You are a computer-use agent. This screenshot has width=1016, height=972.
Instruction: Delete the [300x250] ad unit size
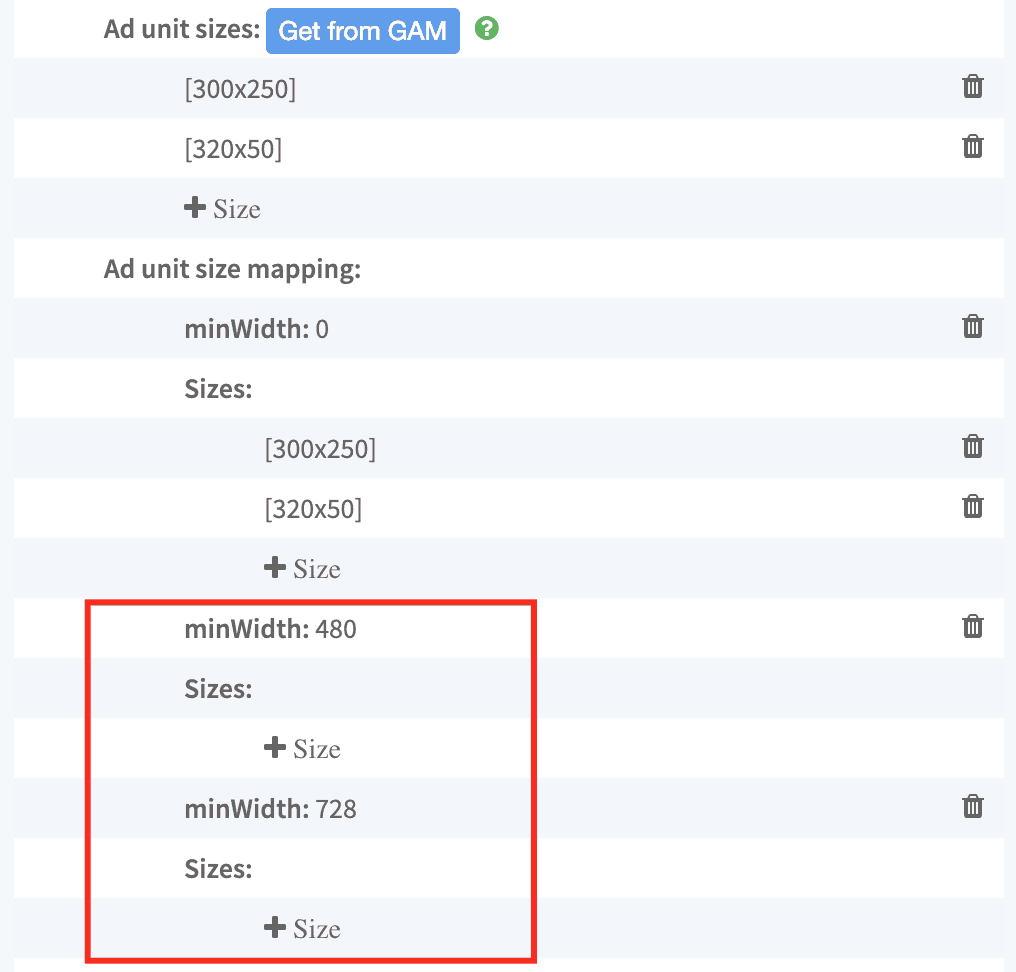coord(973,86)
